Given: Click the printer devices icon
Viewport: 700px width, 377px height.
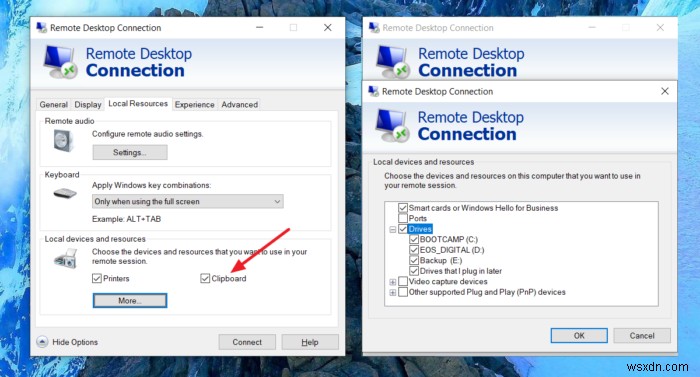Looking at the screenshot, I should [66, 259].
